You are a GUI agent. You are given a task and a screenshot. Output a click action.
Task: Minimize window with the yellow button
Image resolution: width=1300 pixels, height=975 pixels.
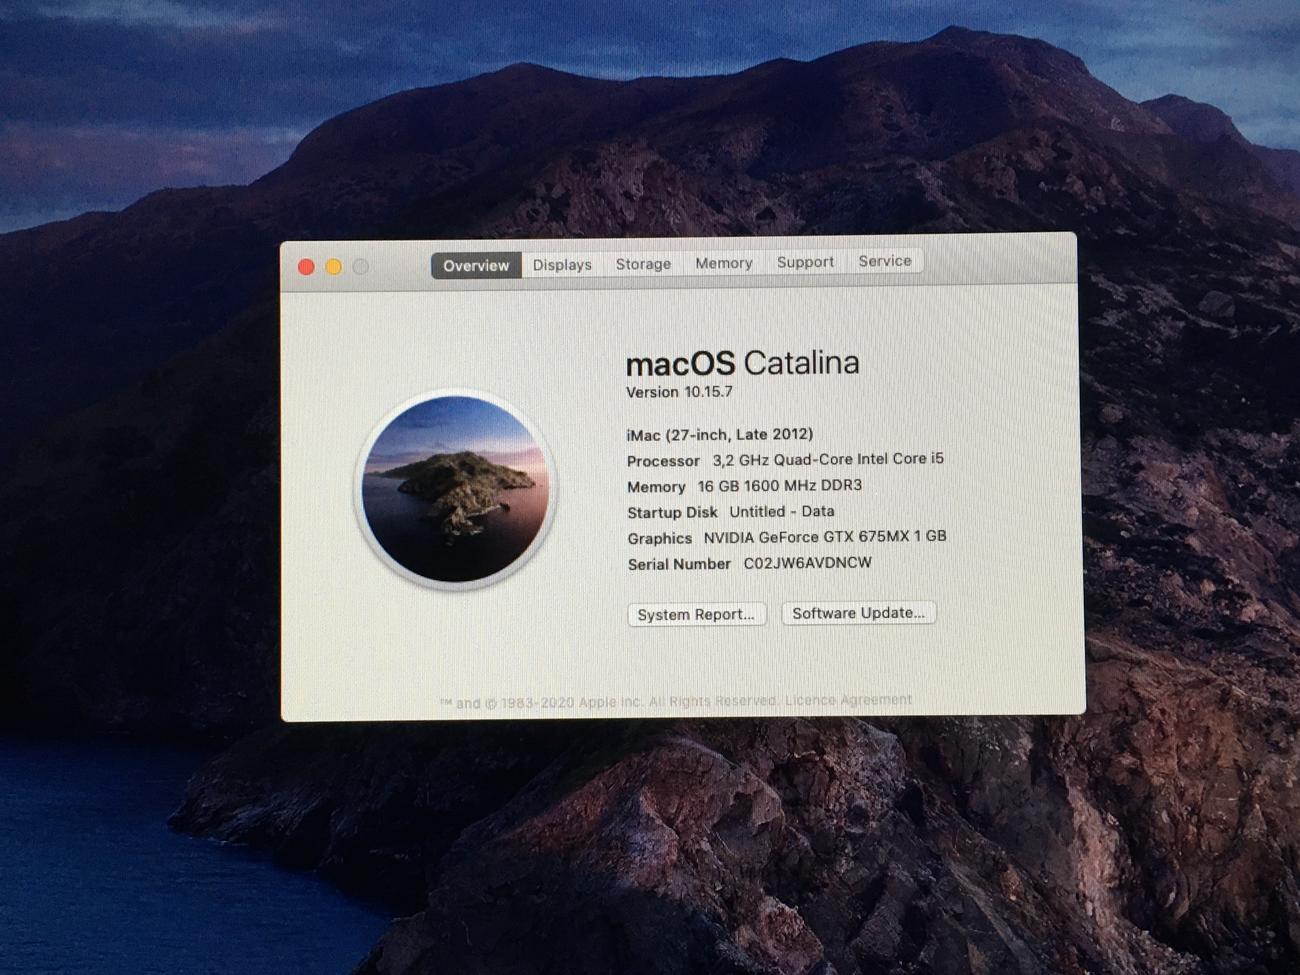click(333, 266)
